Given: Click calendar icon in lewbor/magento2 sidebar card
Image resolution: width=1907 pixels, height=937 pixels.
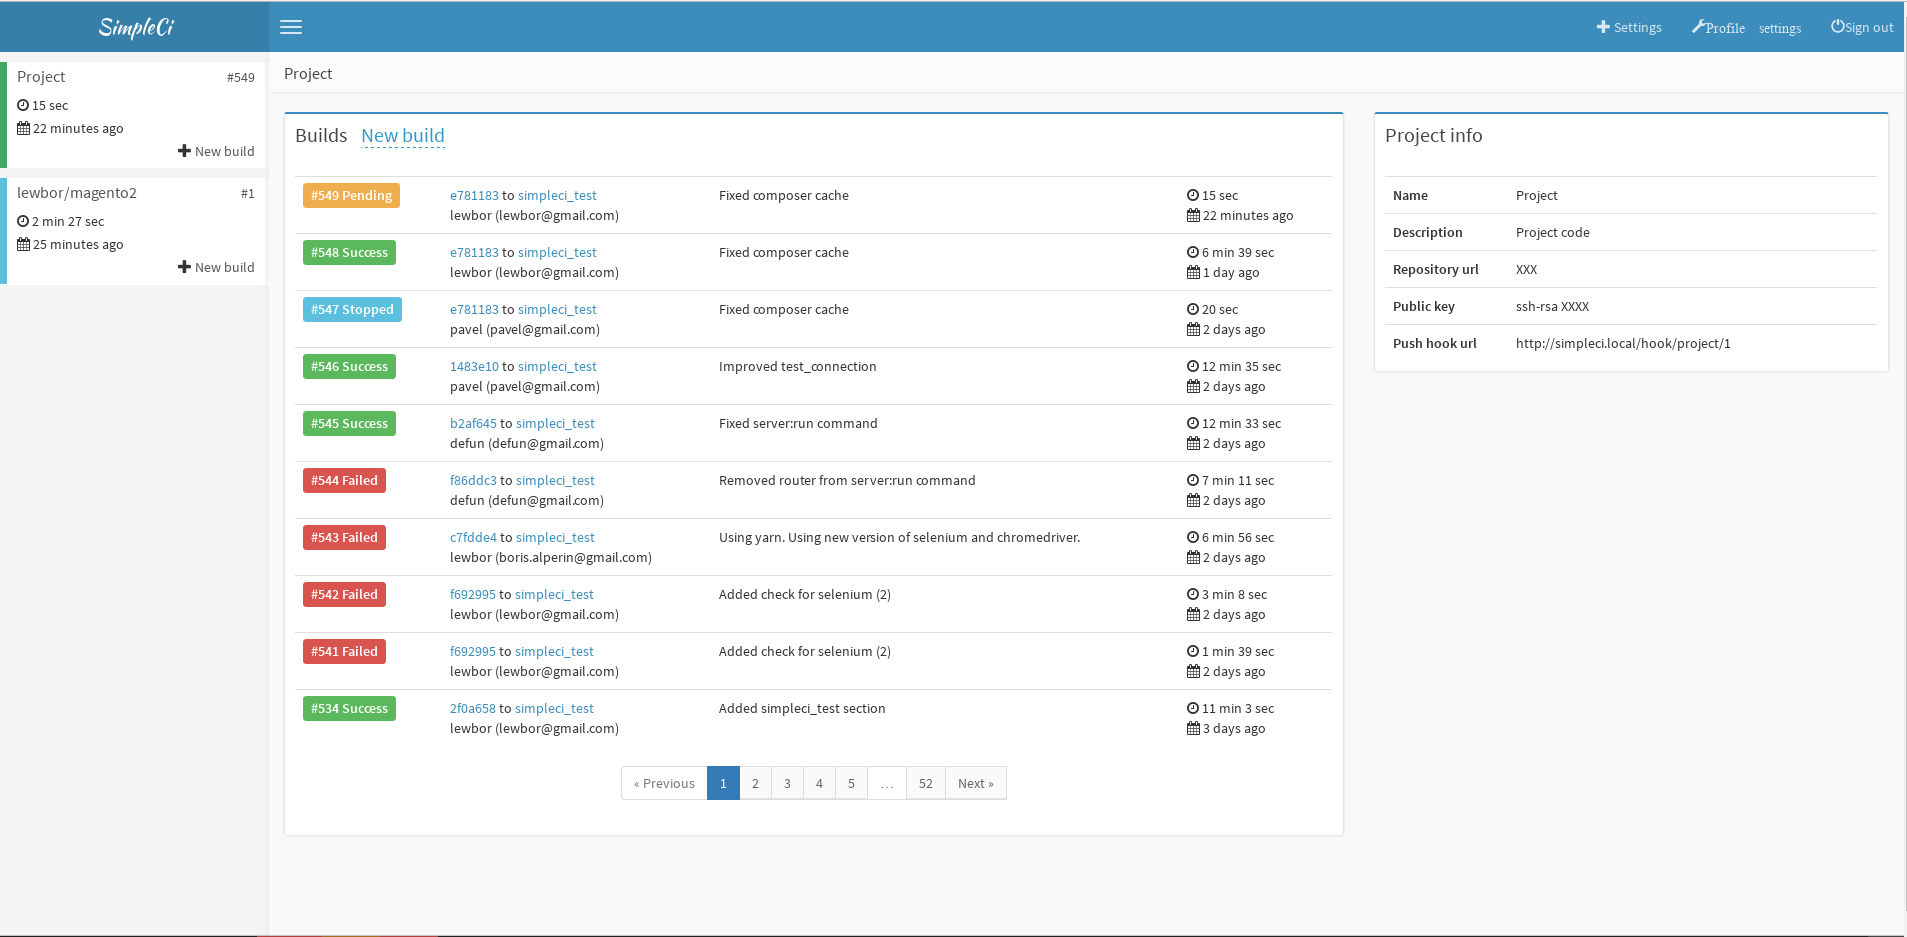Looking at the screenshot, I should coord(23,244).
